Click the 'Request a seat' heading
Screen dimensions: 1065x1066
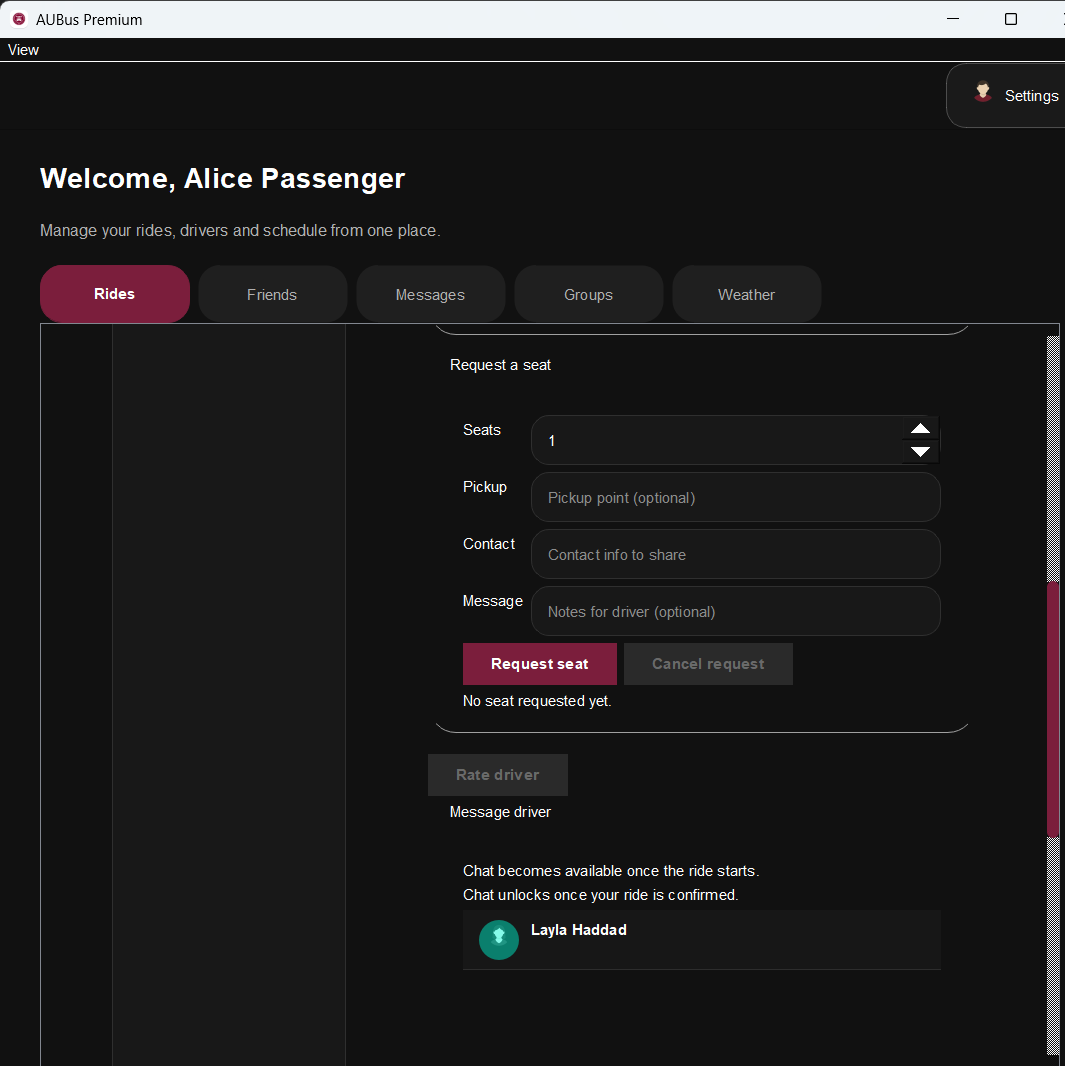pyautogui.click(x=500, y=365)
